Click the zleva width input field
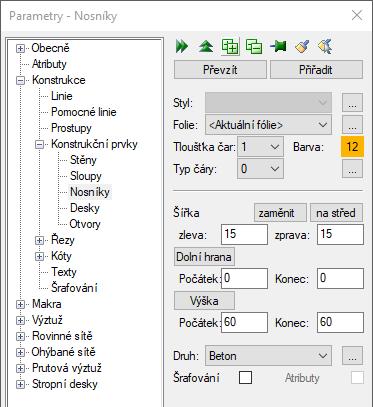Viewport: 373px width, 407px height. tap(244, 234)
